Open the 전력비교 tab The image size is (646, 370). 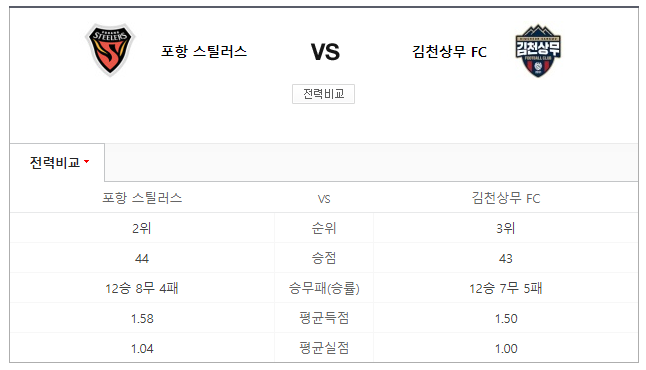57,162
